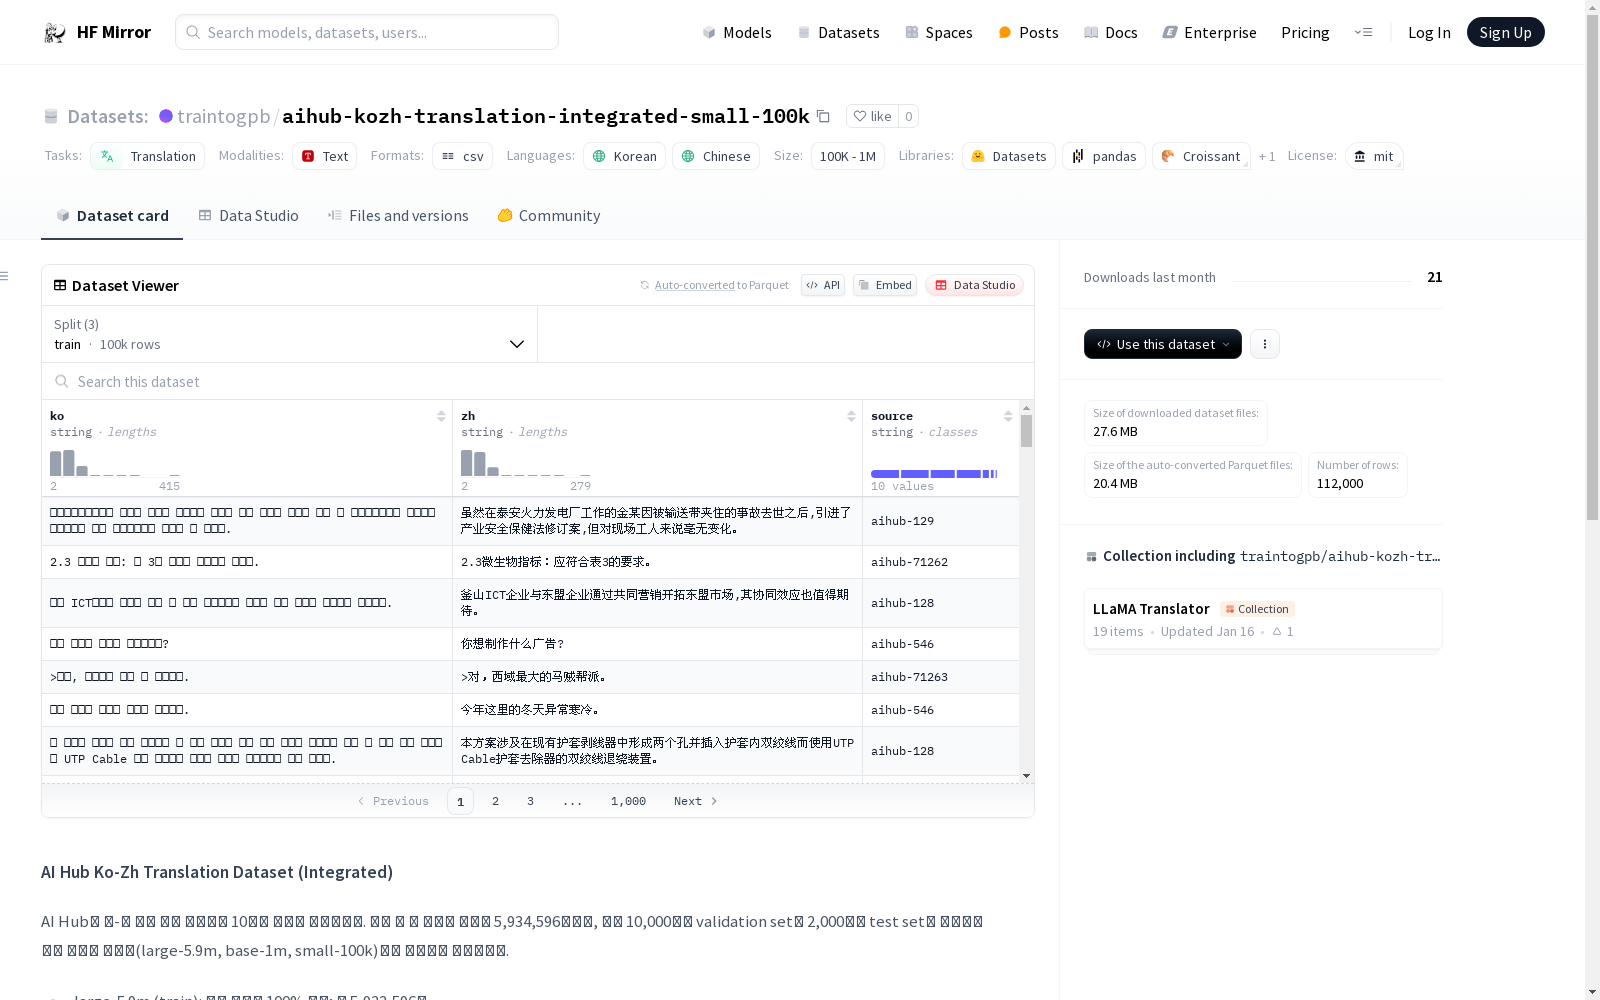Filter by Korean language tag
1600x1000 pixels.
tap(625, 156)
